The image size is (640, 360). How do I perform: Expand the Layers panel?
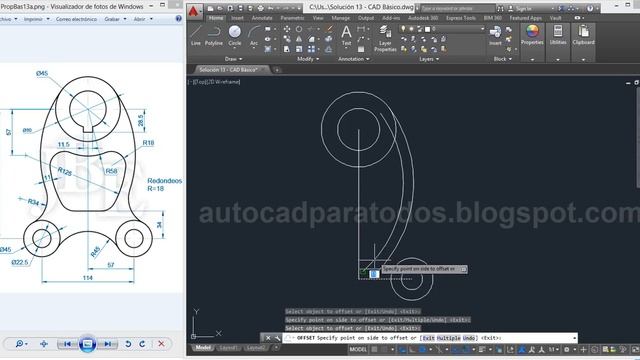click(429, 59)
